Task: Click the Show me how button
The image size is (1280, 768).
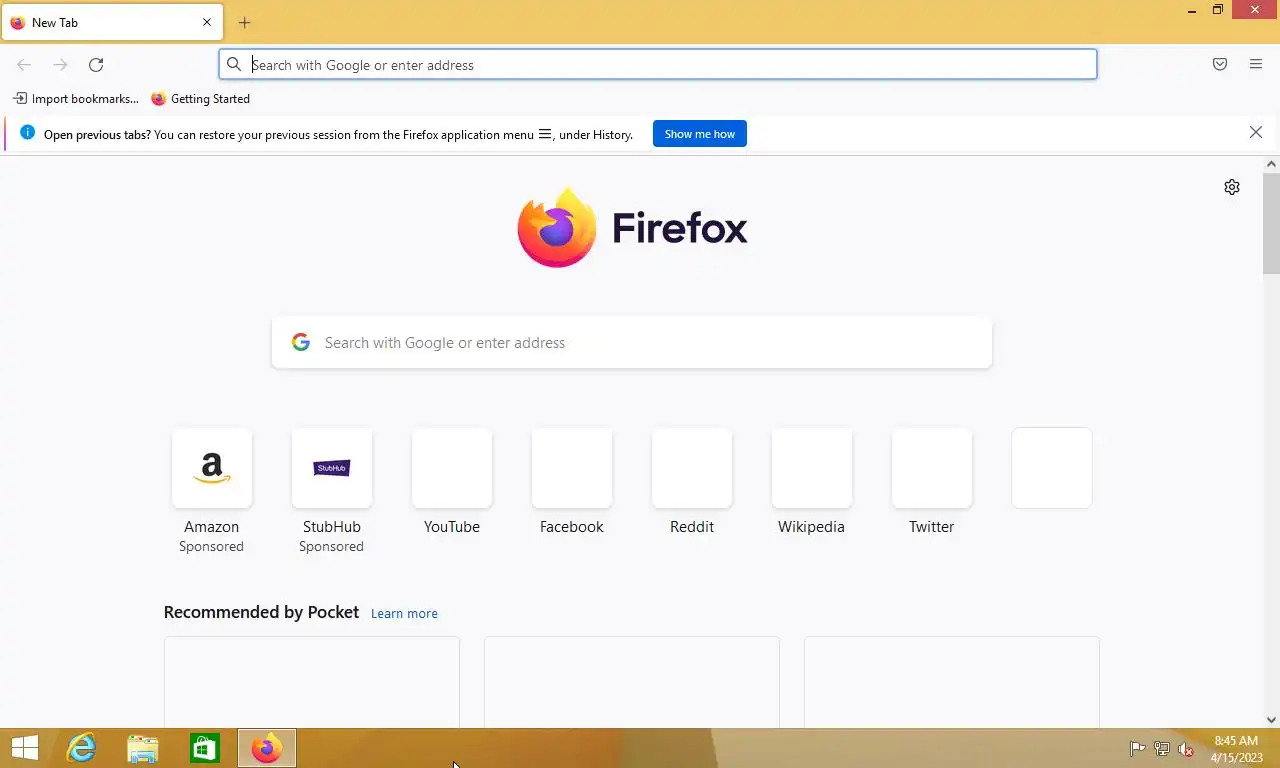Action: pyautogui.click(x=700, y=134)
